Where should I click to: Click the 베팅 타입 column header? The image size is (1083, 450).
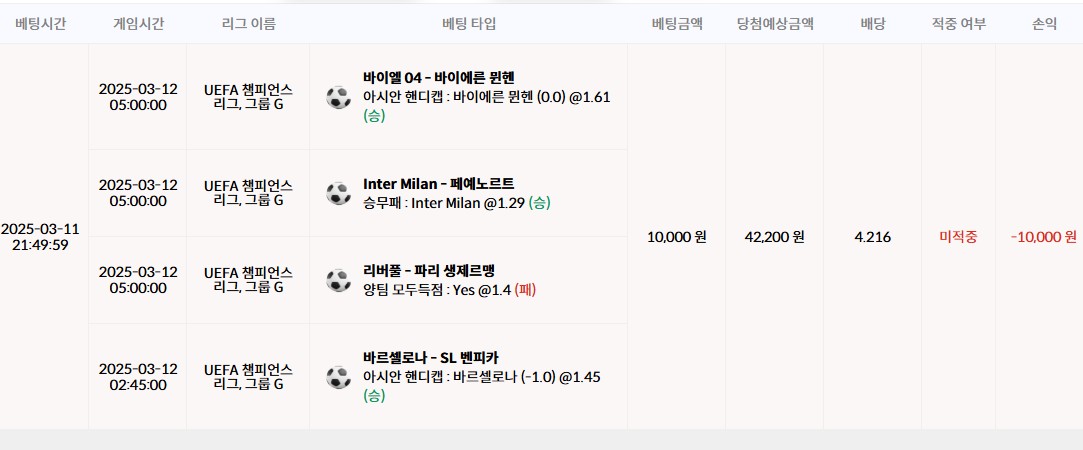pos(469,24)
